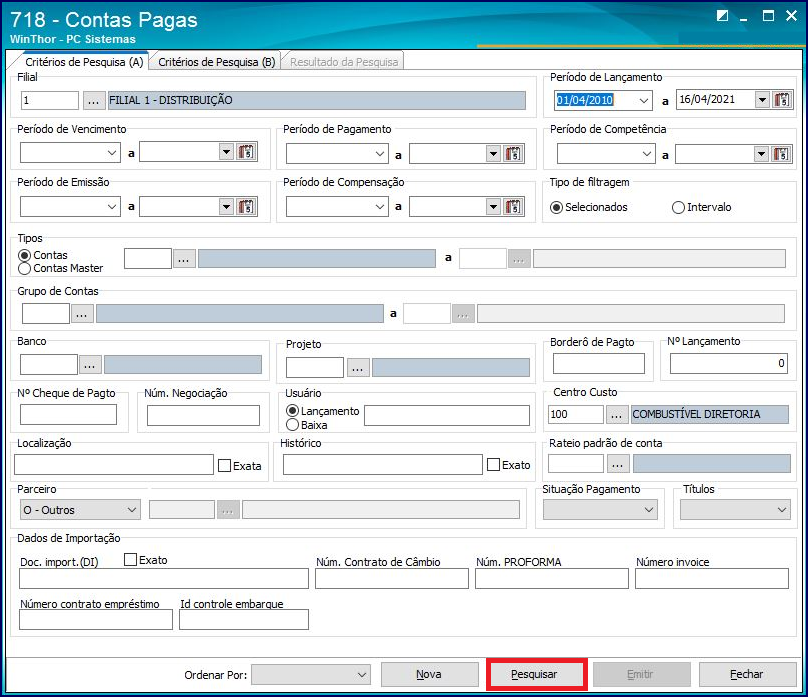Expand Período de Vencimento start date dropdown

pos(111,152)
